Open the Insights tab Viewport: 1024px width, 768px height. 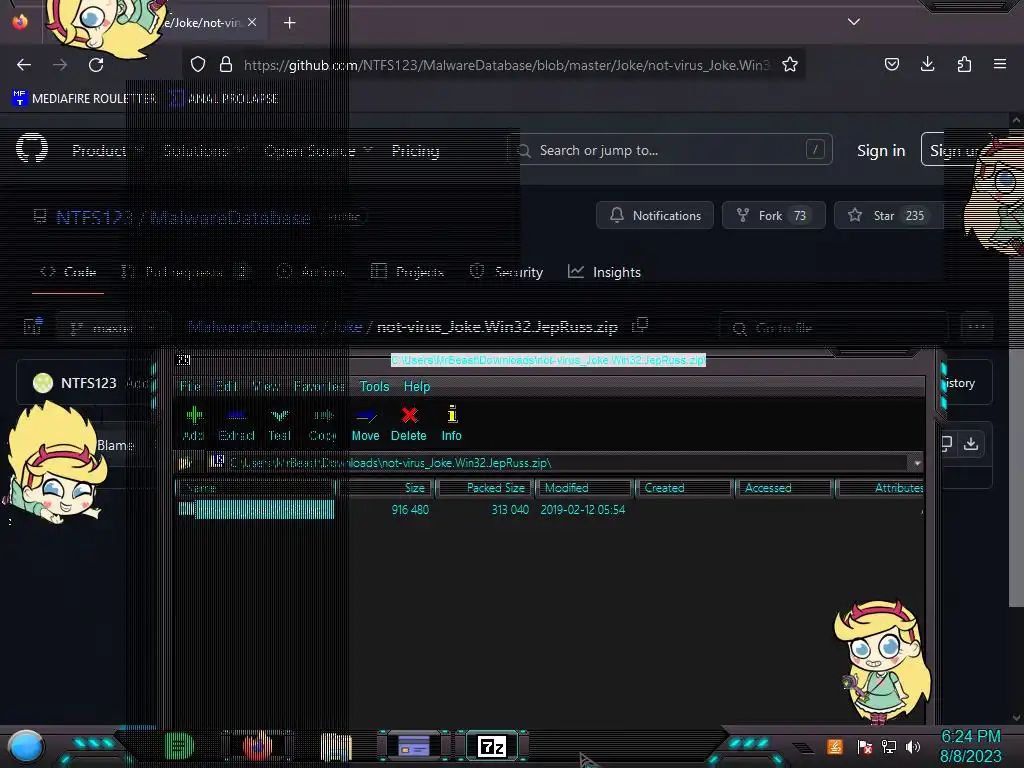[x=604, y=272]
